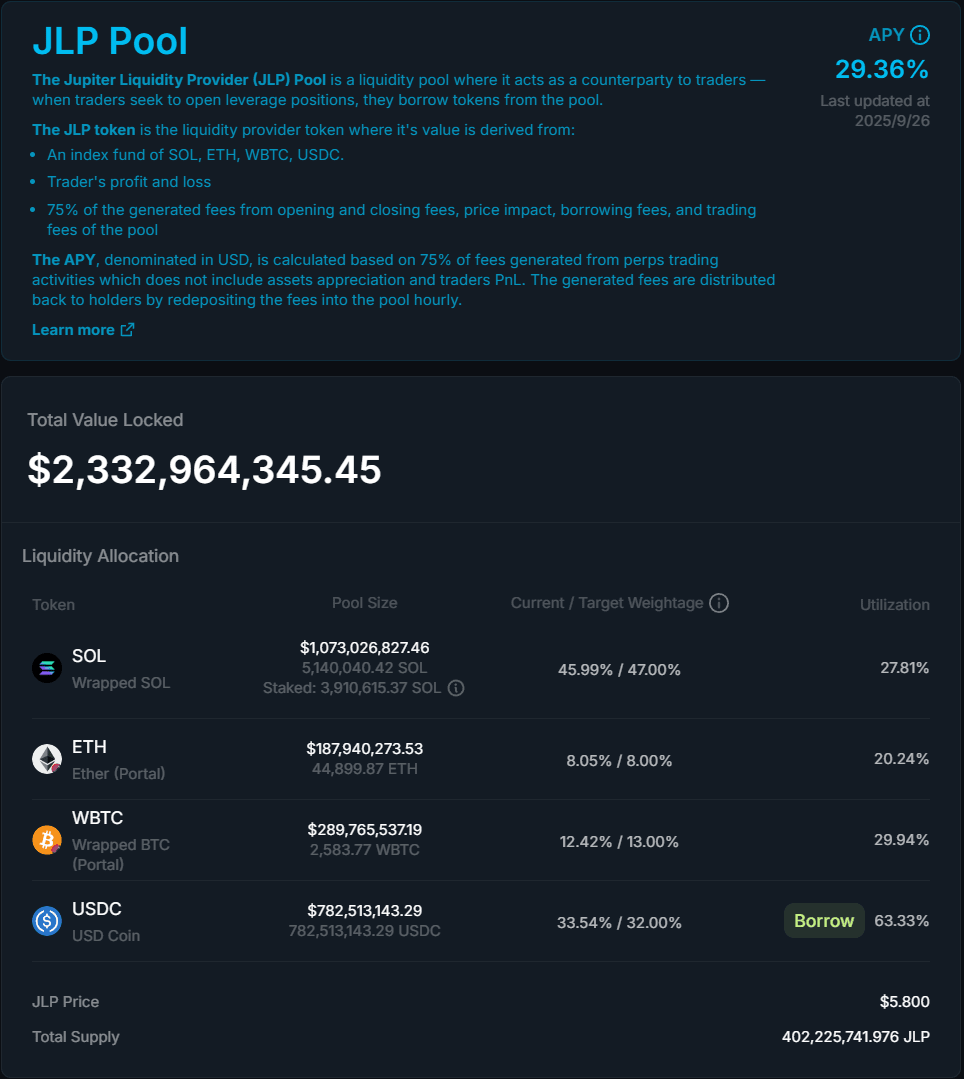Image resolution: width=964 pixels, height=1079 pixels.
Task: Click the SOL token logo
Action: click(x=47, y=668)
